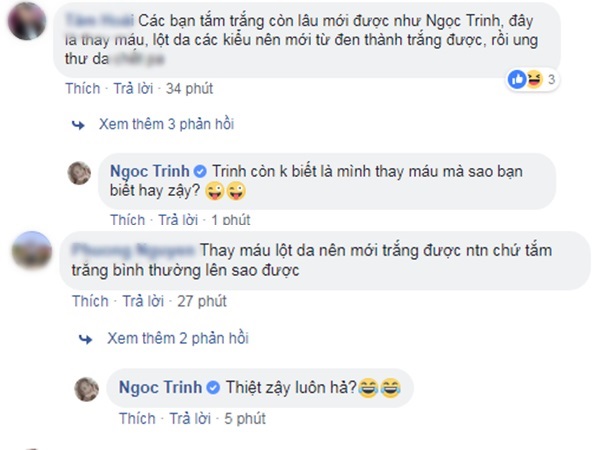This screenshot has height=450, width=600.
Task: Open Ngoc Trinh's avatar in first reply
Action: coord(80,173)
